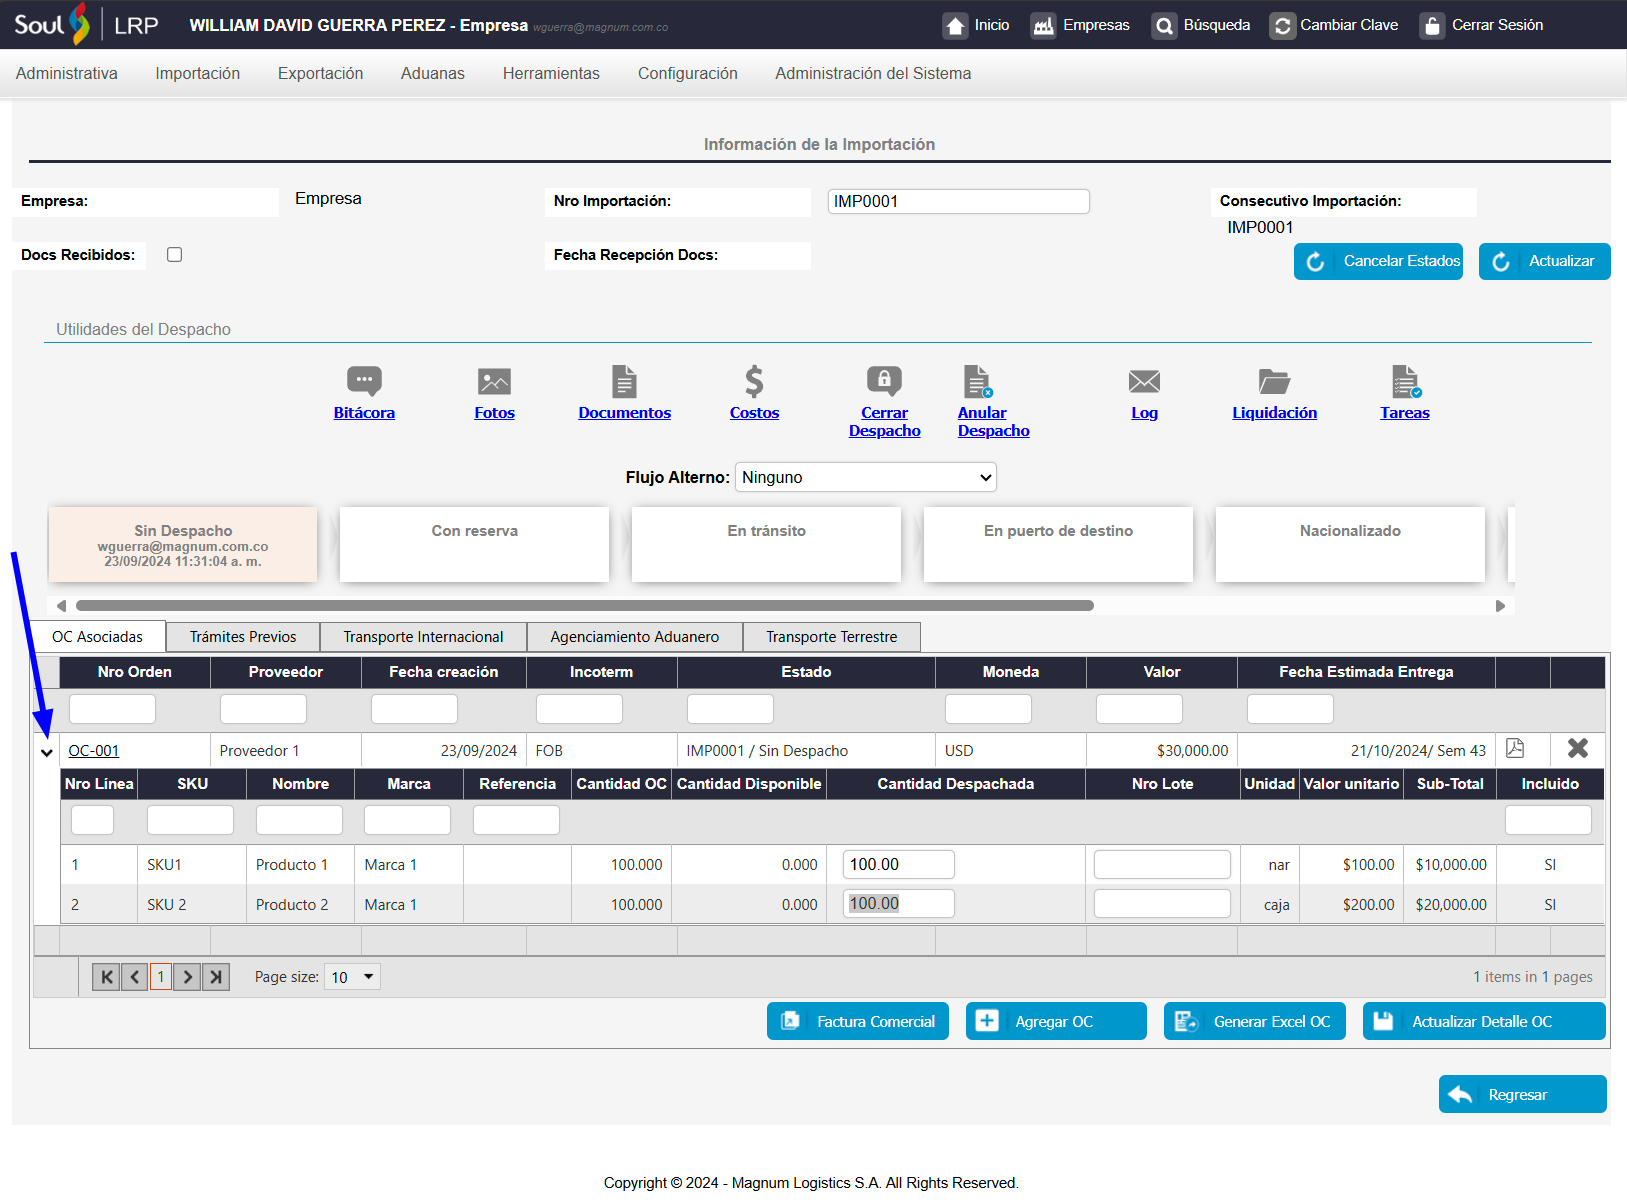Click the Cerrar Despacho padlock icon
This screenshot has width=1627, height=1200.
(884, 381)
